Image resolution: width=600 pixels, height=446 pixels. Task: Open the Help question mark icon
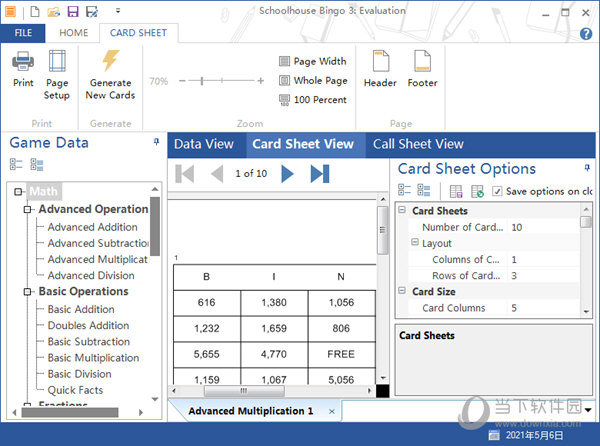[586, 34]
